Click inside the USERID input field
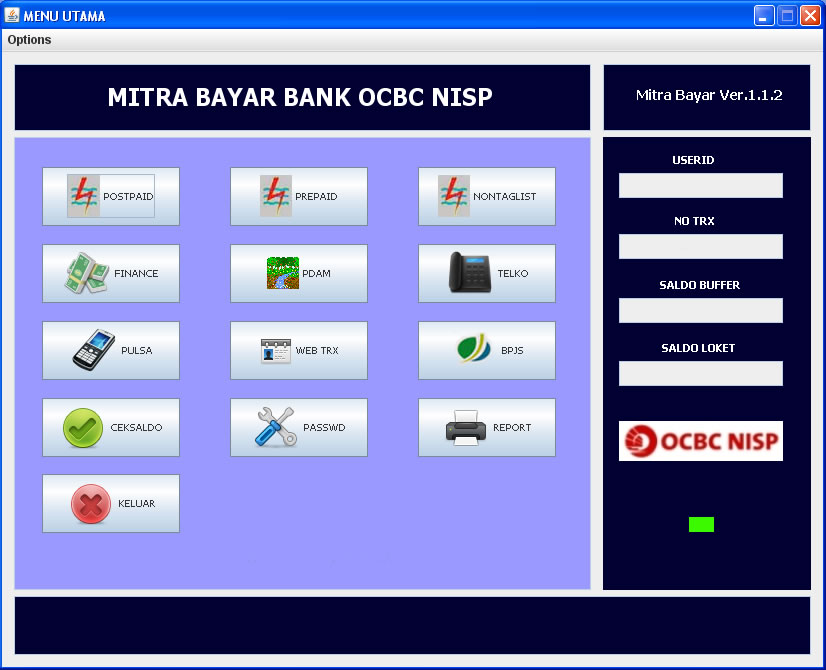 pyautogui.click(x=700, y=185)
